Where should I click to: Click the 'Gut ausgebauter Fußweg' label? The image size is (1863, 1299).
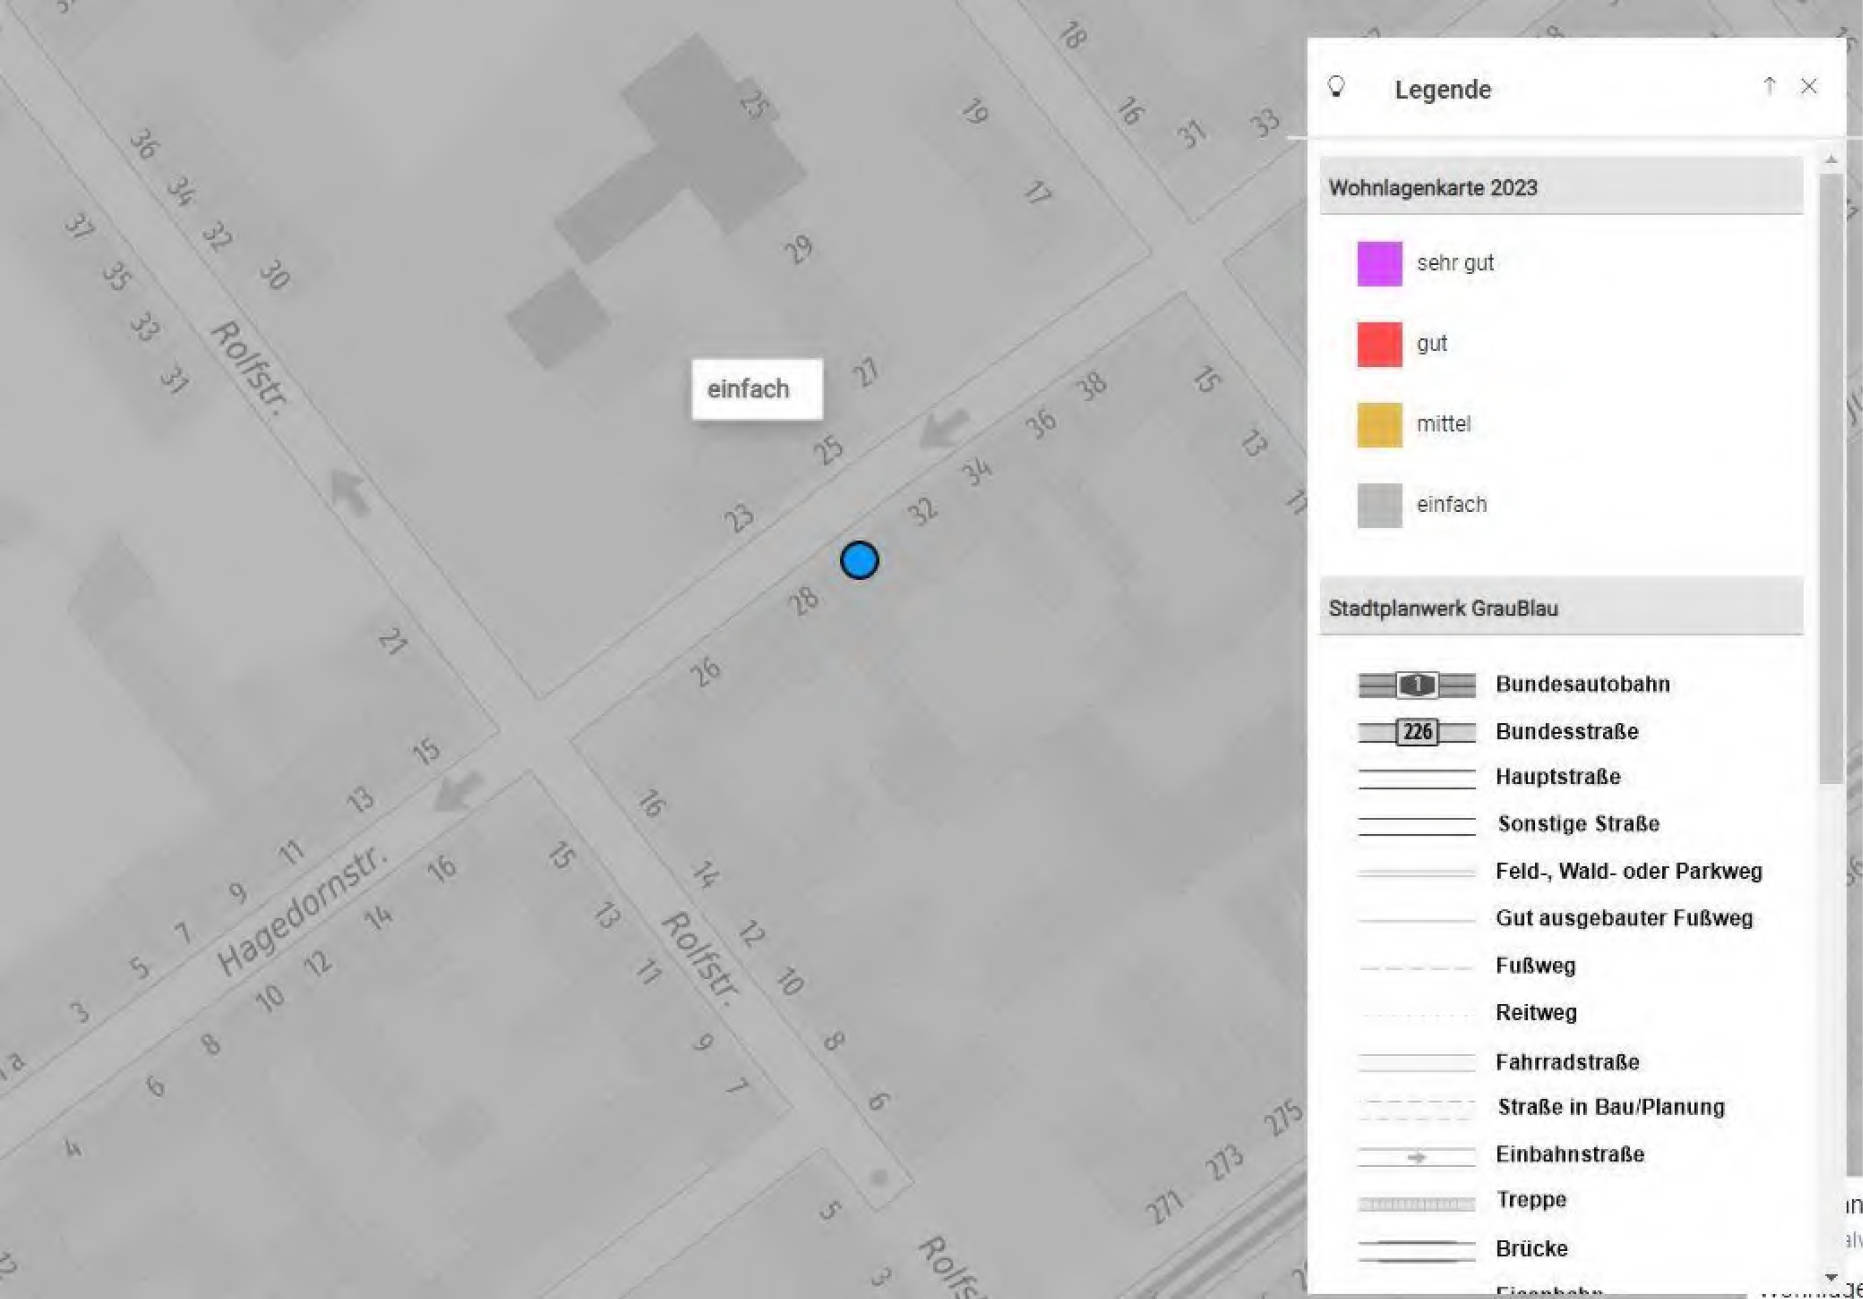point(1624,918)
